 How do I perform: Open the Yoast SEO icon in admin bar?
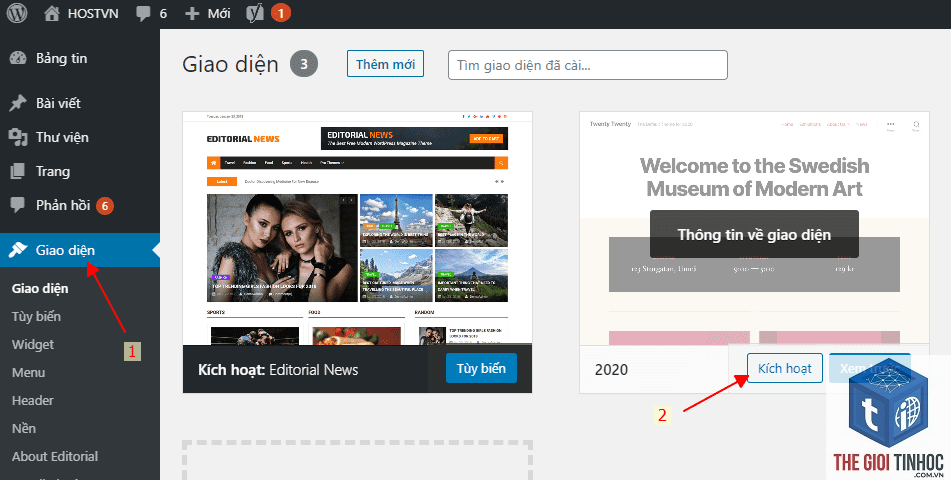click(x=255, y=13)
